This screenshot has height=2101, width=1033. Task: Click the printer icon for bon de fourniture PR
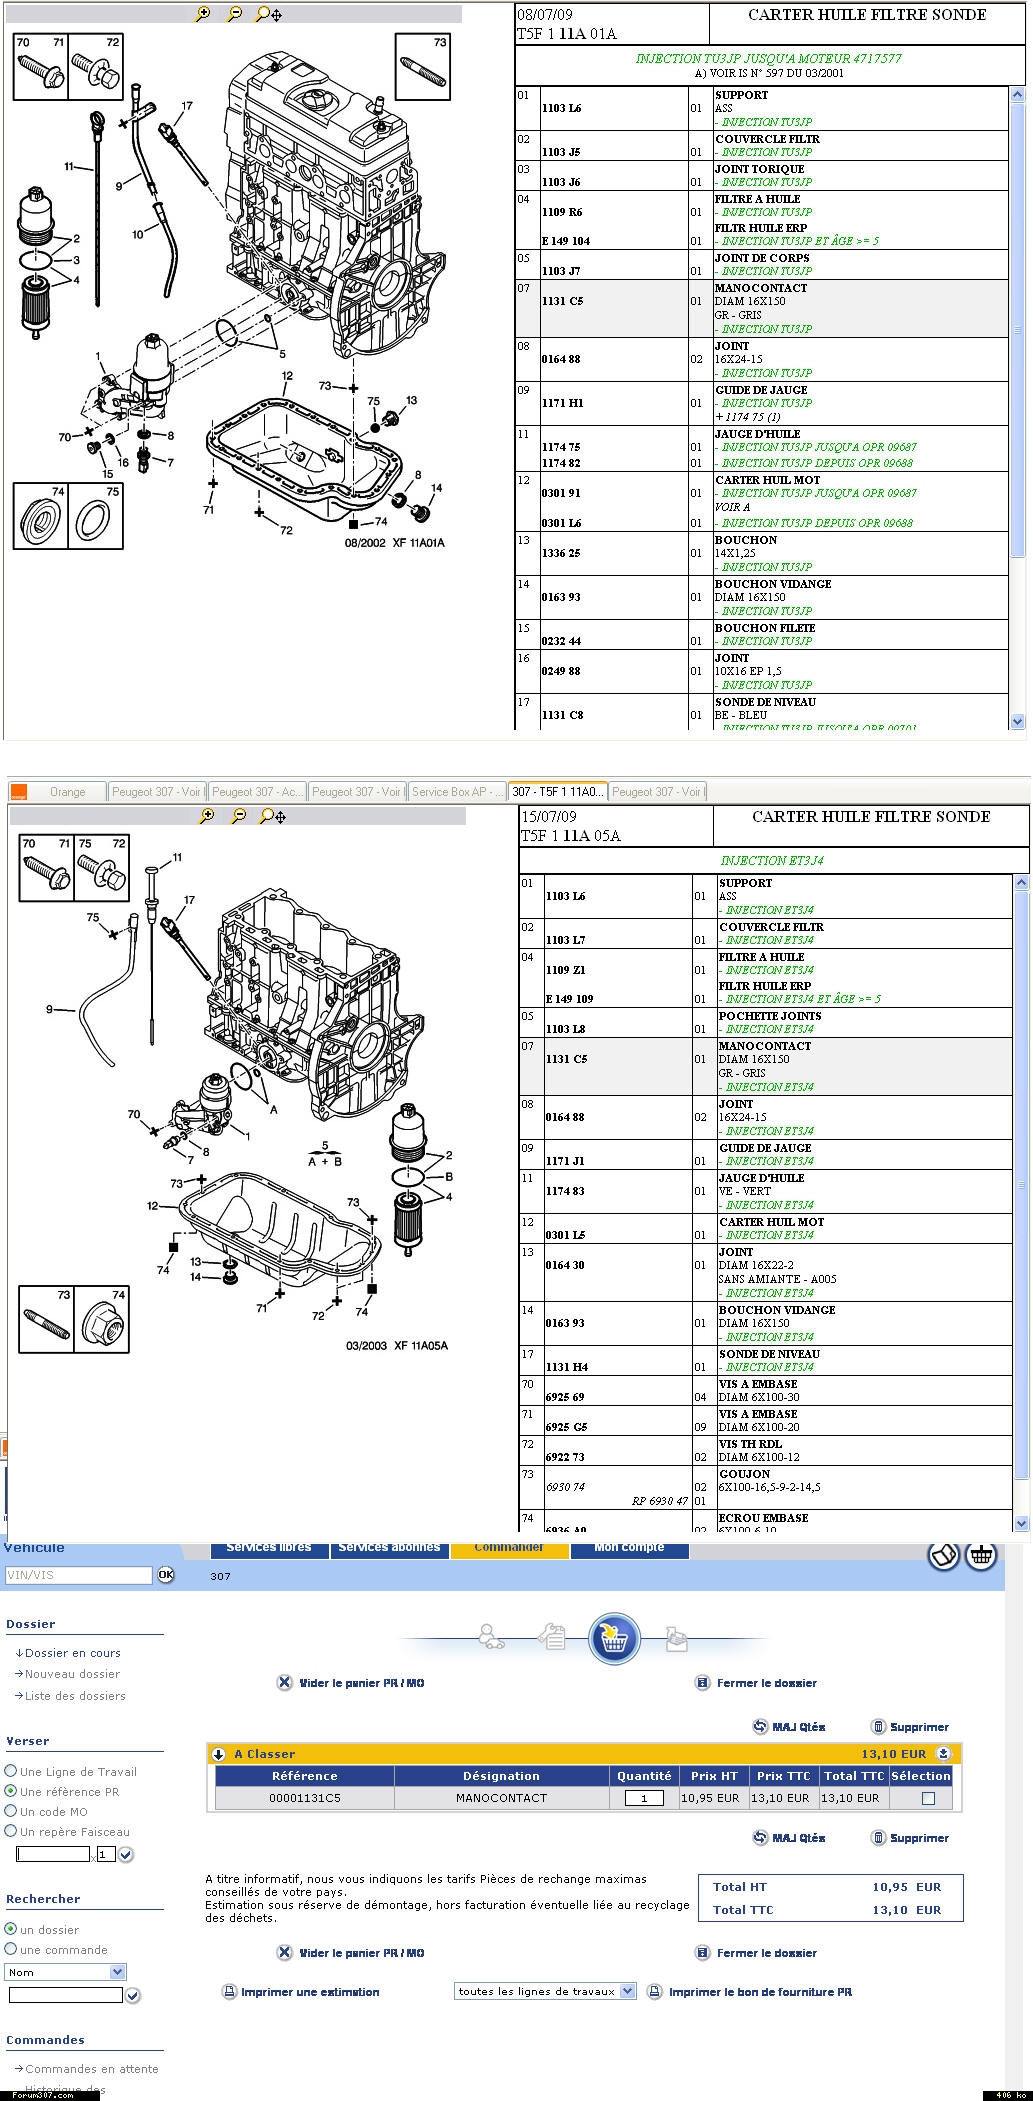pos(655,1992)
